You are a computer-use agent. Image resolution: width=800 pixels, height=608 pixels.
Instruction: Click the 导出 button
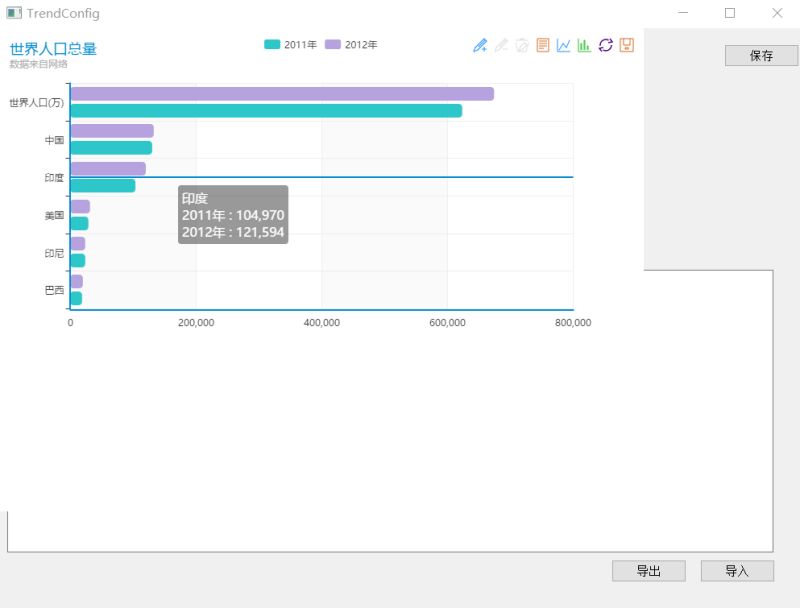tap(648, 570)
